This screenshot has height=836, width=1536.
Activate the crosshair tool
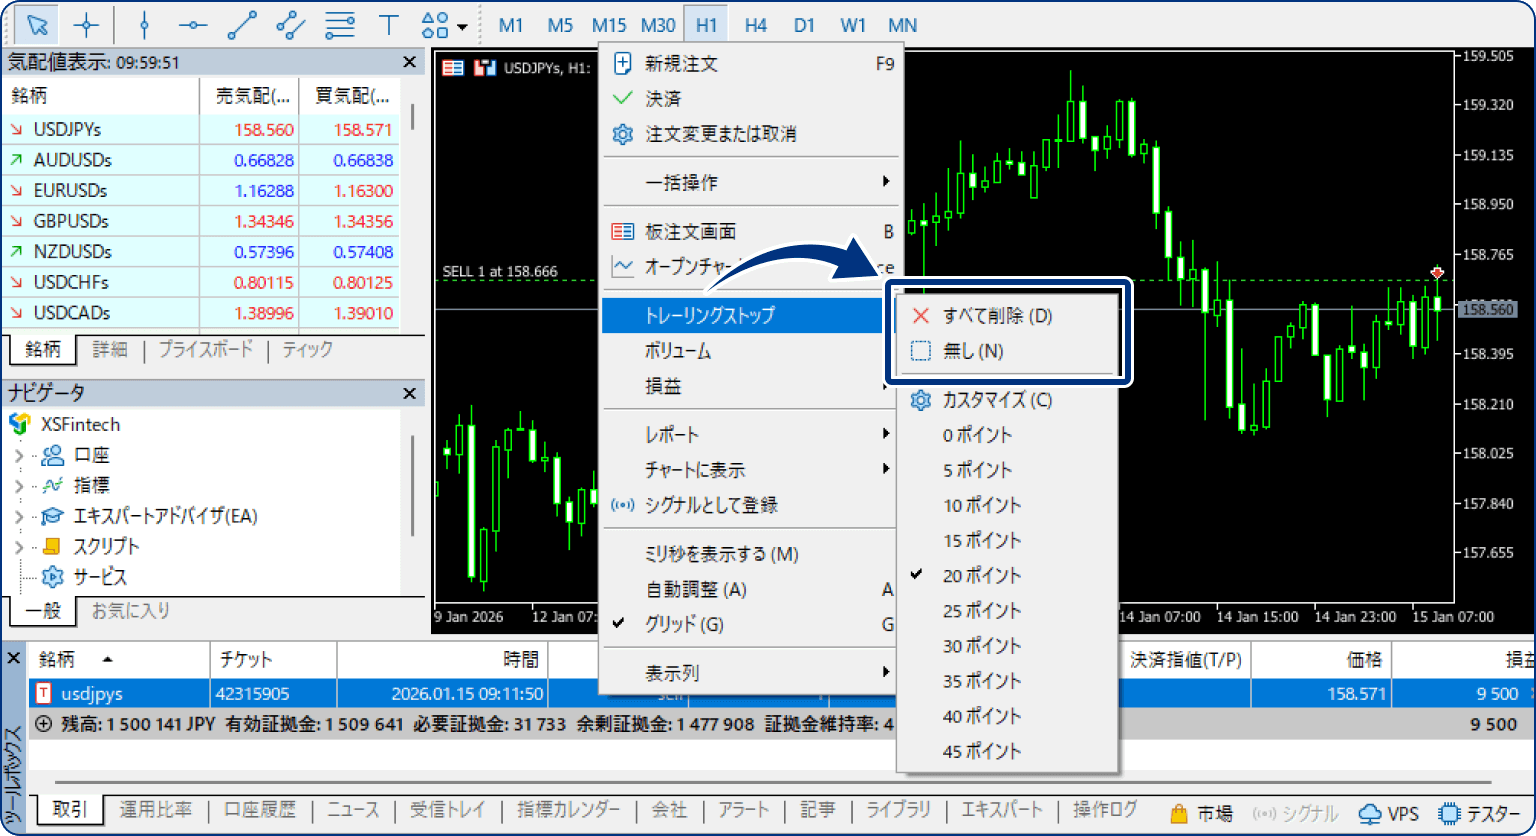(86, 24)
